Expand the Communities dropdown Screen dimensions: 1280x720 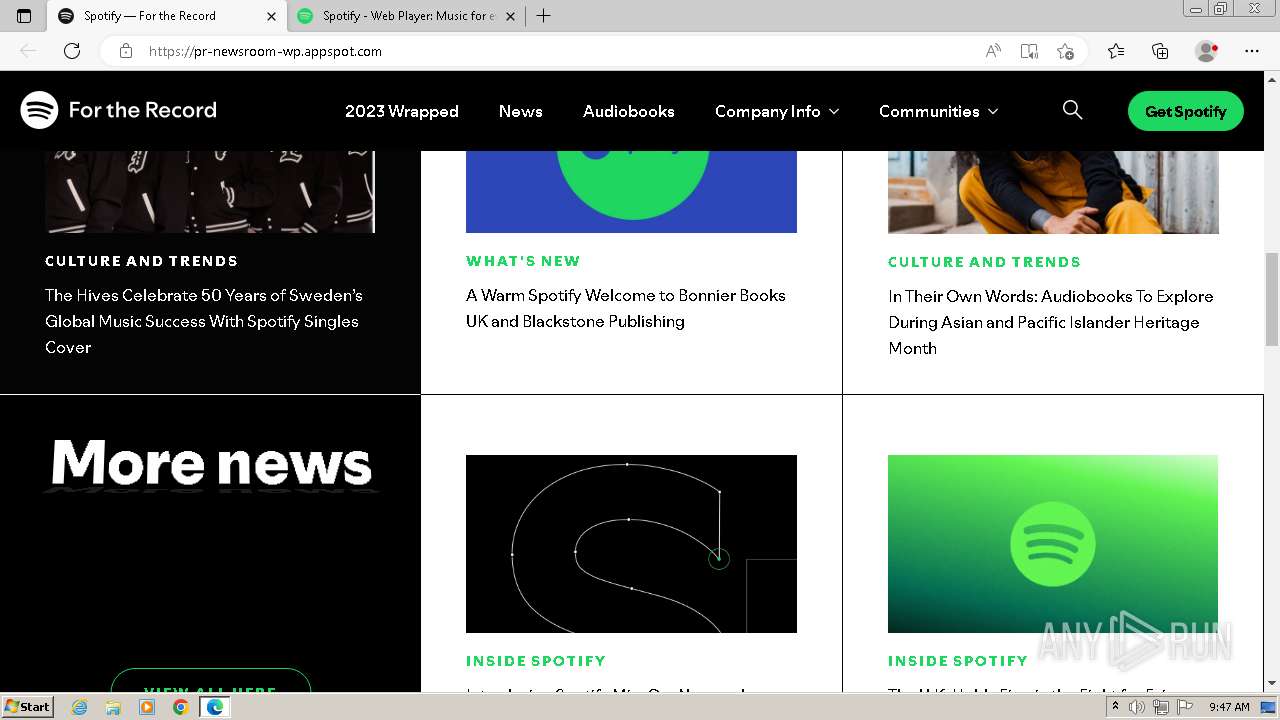[x=939, y=111]
